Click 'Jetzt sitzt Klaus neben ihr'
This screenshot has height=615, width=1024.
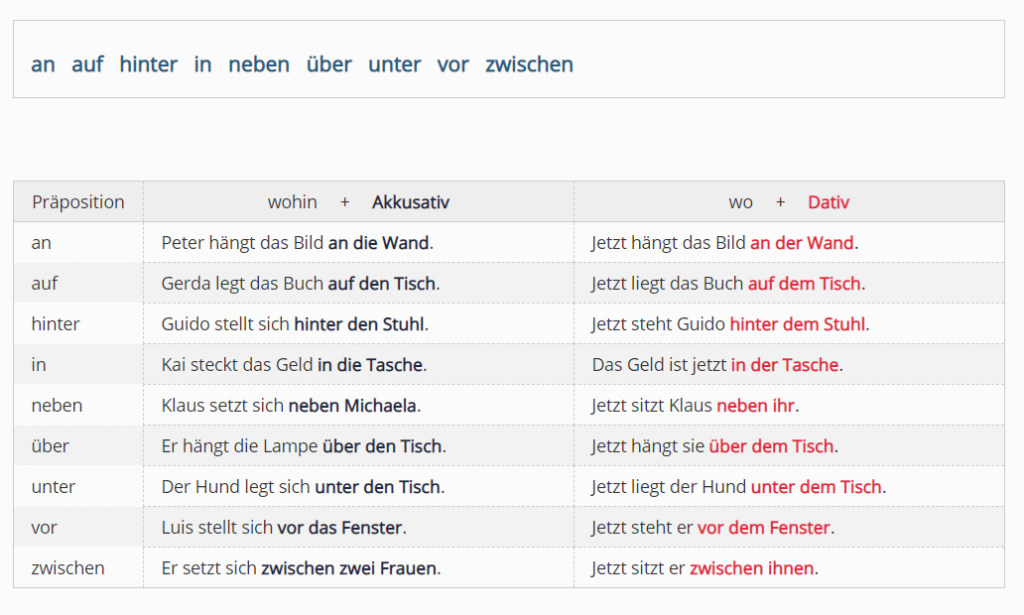pos(696,405)
